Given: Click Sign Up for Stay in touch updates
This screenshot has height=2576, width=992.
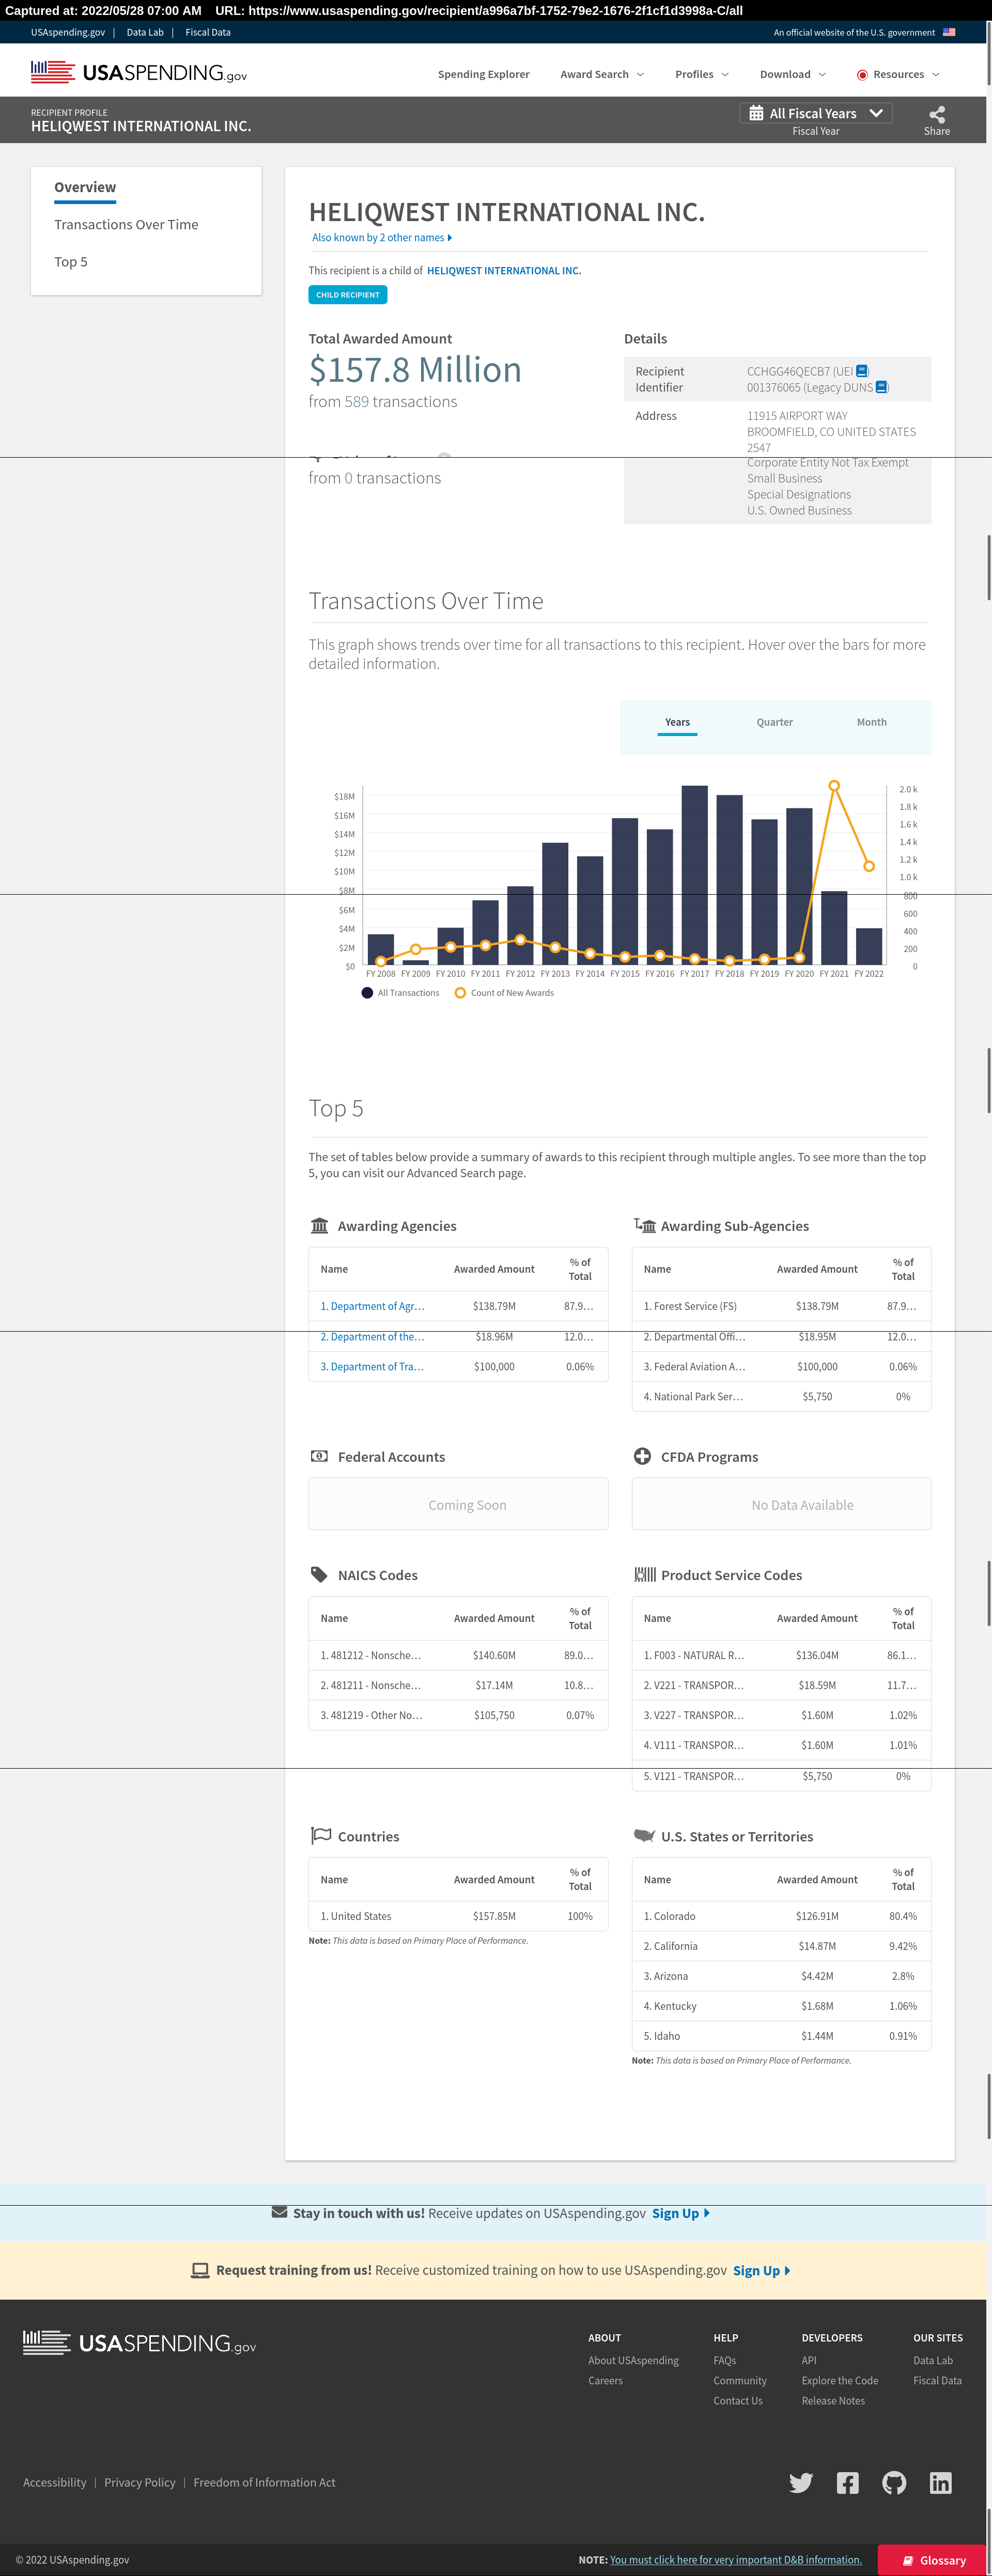Looking at the screenshot, I should tap(681, 2213).
